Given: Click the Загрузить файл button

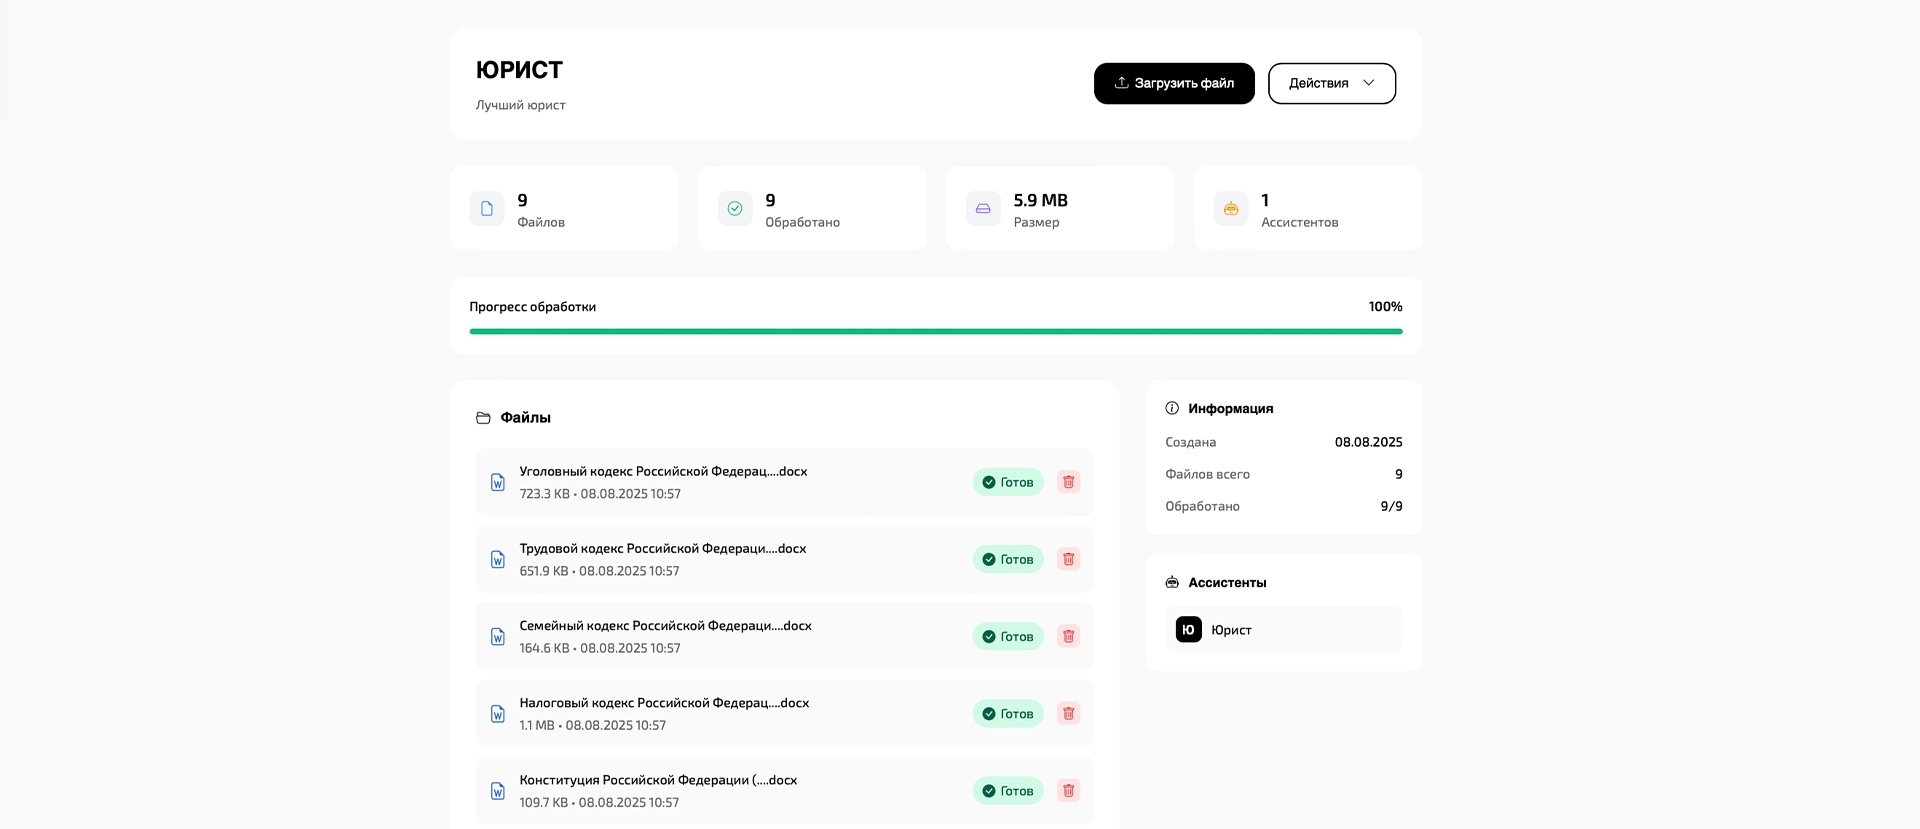Looking at the screenshot, I should (x=1174, y=83).
